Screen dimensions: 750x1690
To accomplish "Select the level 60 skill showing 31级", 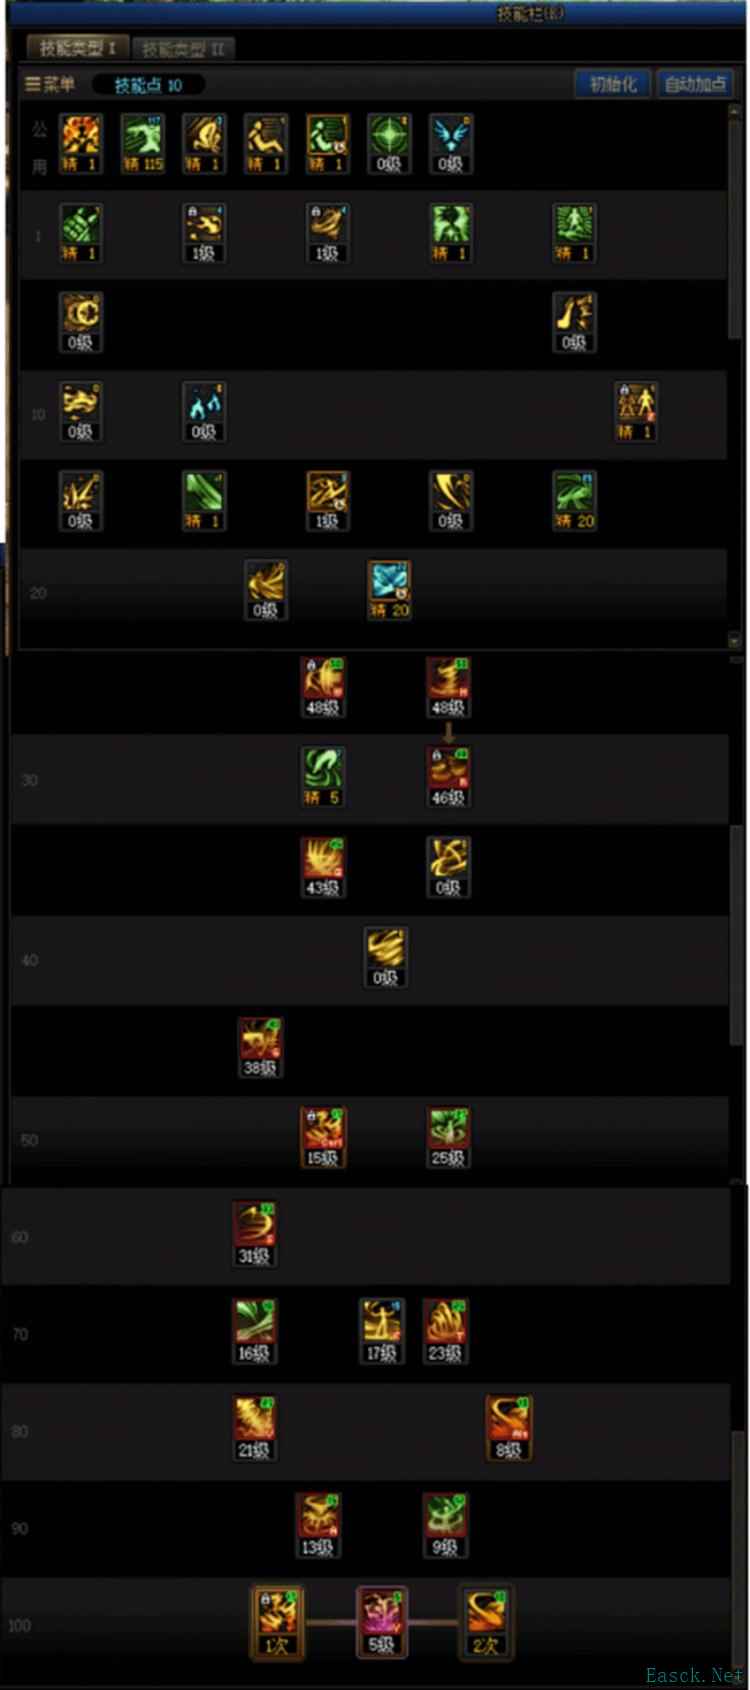I will tap(254, 1235).
